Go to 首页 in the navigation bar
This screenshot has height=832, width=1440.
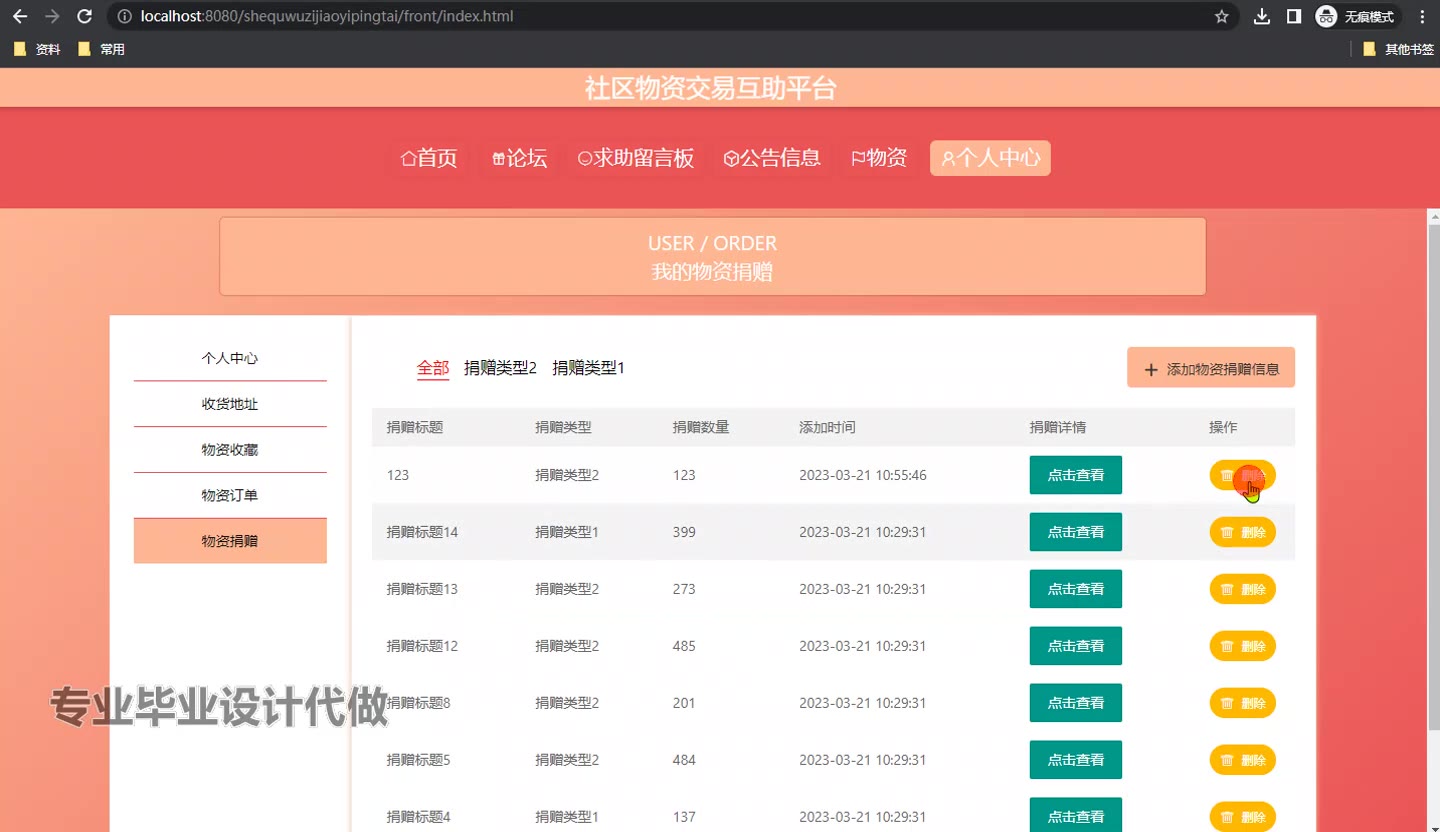point(429,158)
